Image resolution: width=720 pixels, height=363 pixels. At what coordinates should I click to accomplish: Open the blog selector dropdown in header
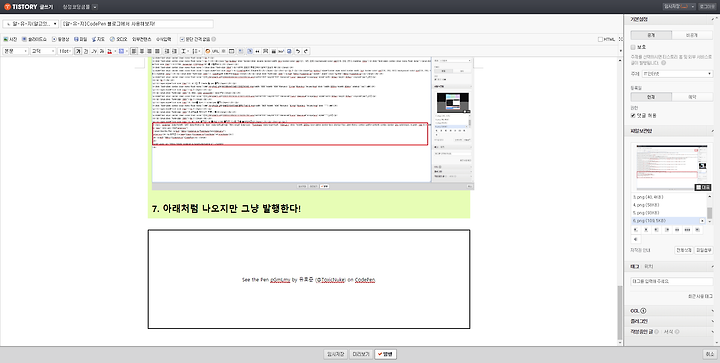pos(95,7)
